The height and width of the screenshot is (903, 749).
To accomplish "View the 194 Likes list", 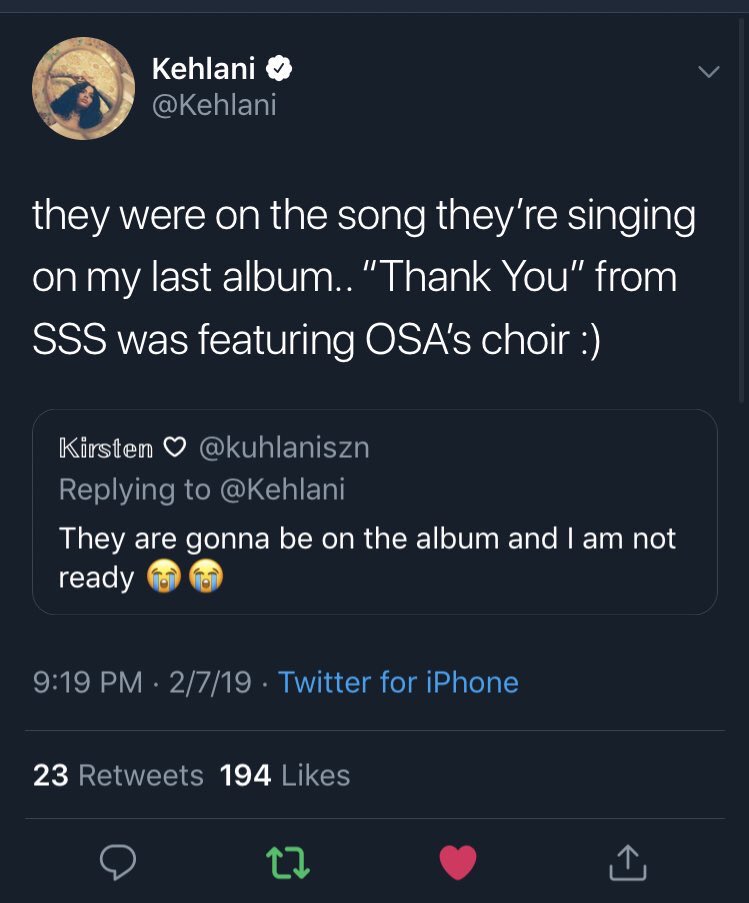I will click(285, 775).
